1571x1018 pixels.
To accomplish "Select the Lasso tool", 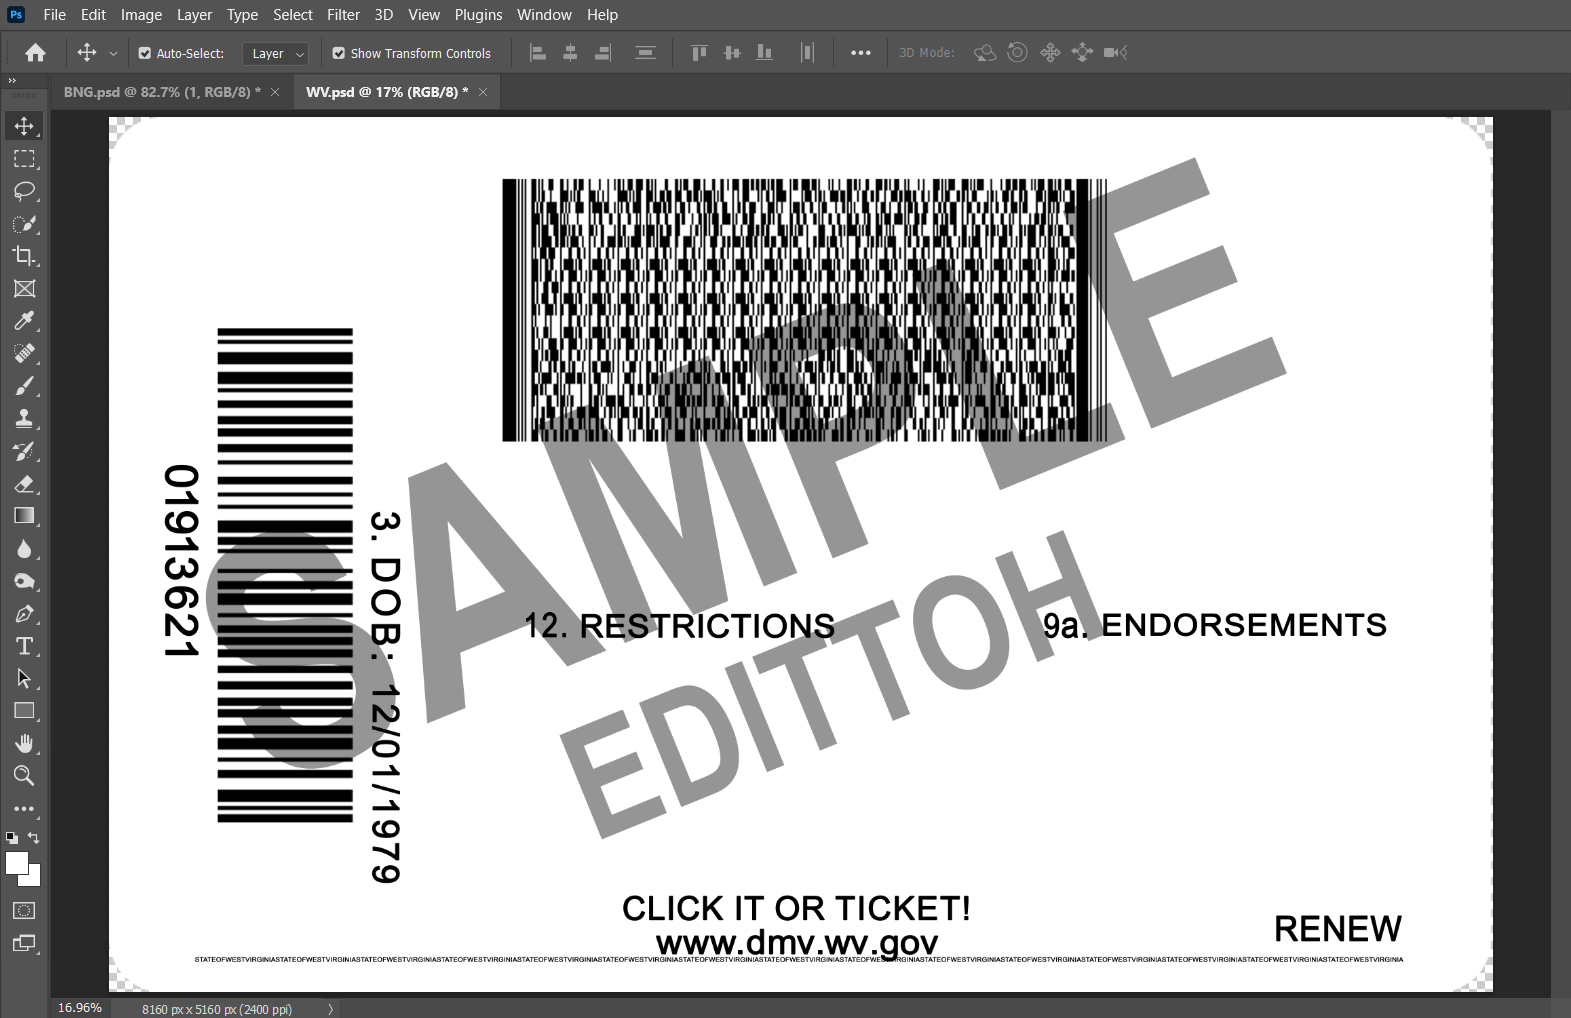I will 24,191.
